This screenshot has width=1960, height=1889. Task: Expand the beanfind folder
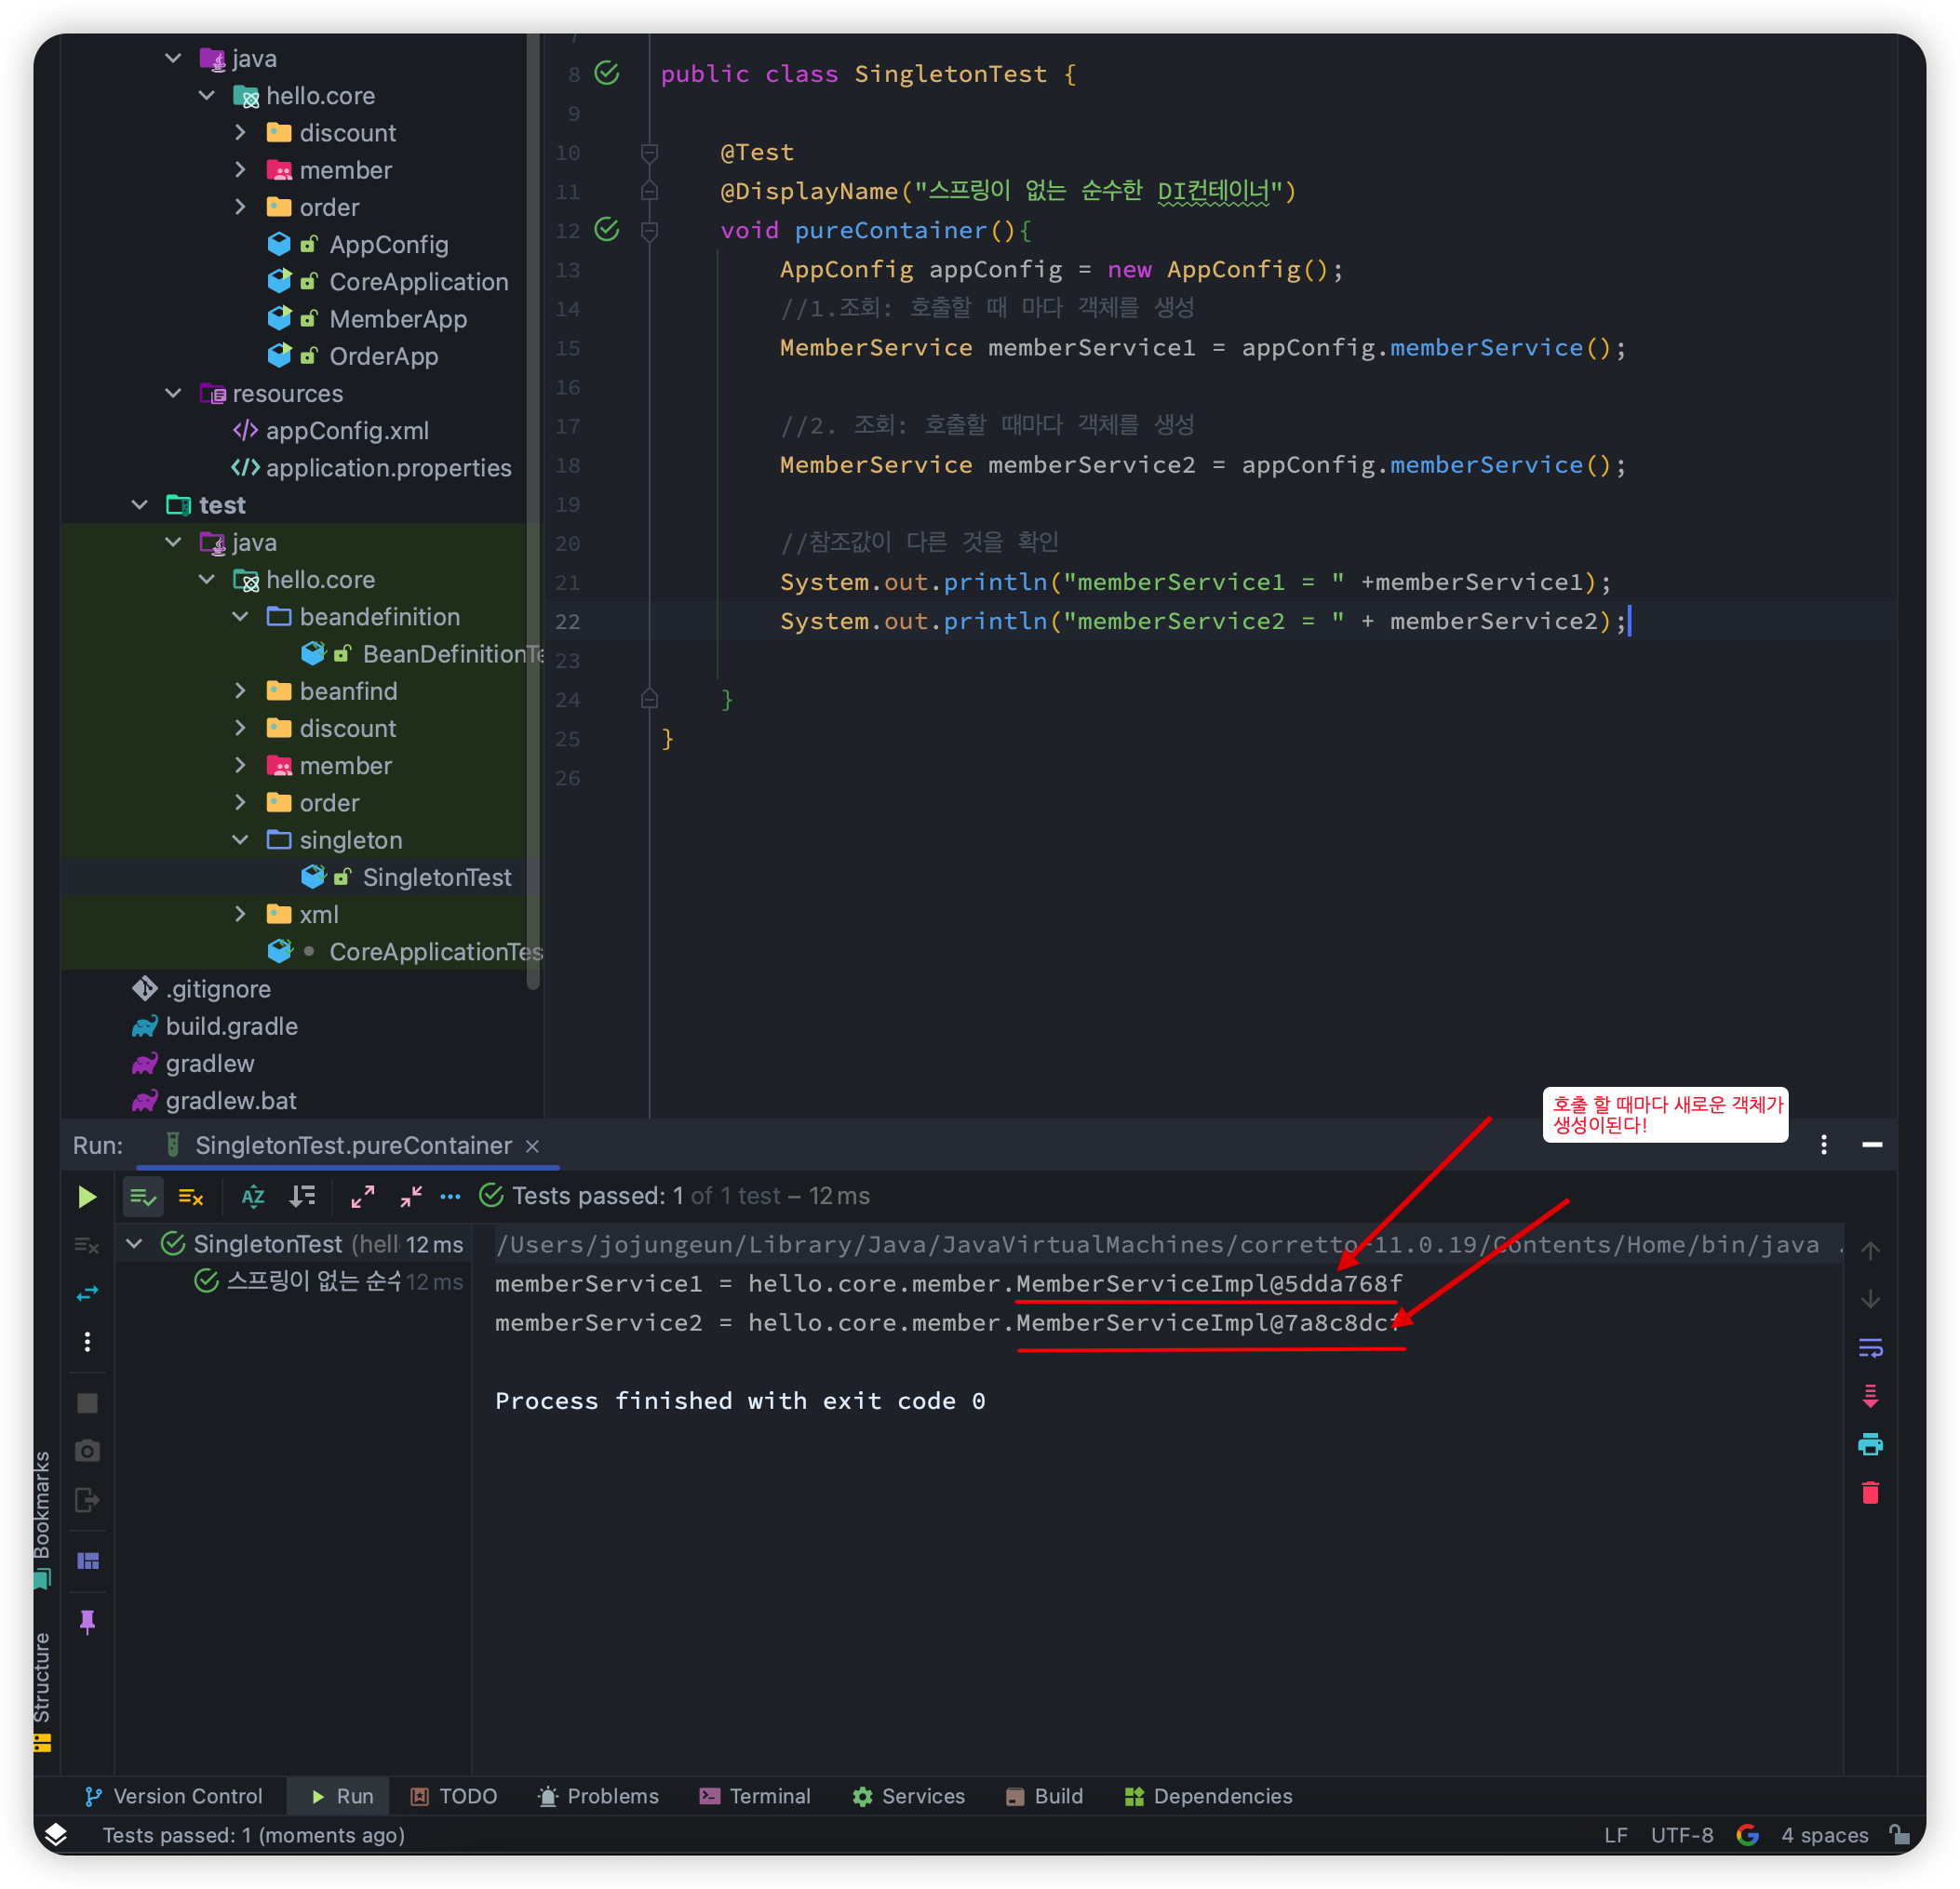(240, 691)
